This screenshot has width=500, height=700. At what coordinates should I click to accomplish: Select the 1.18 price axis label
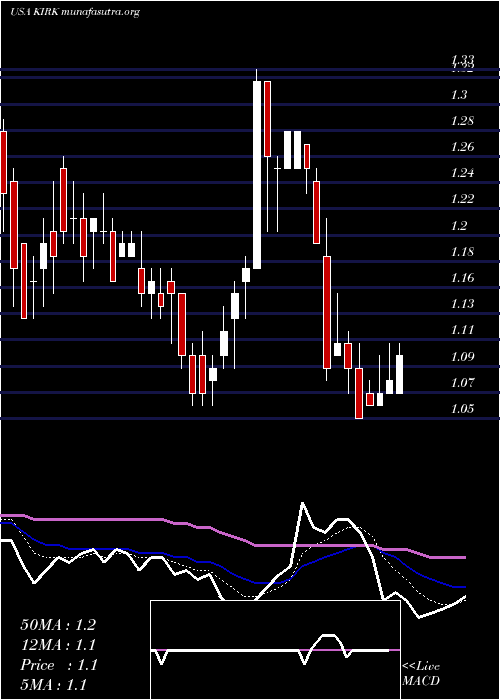coord(462,252)
